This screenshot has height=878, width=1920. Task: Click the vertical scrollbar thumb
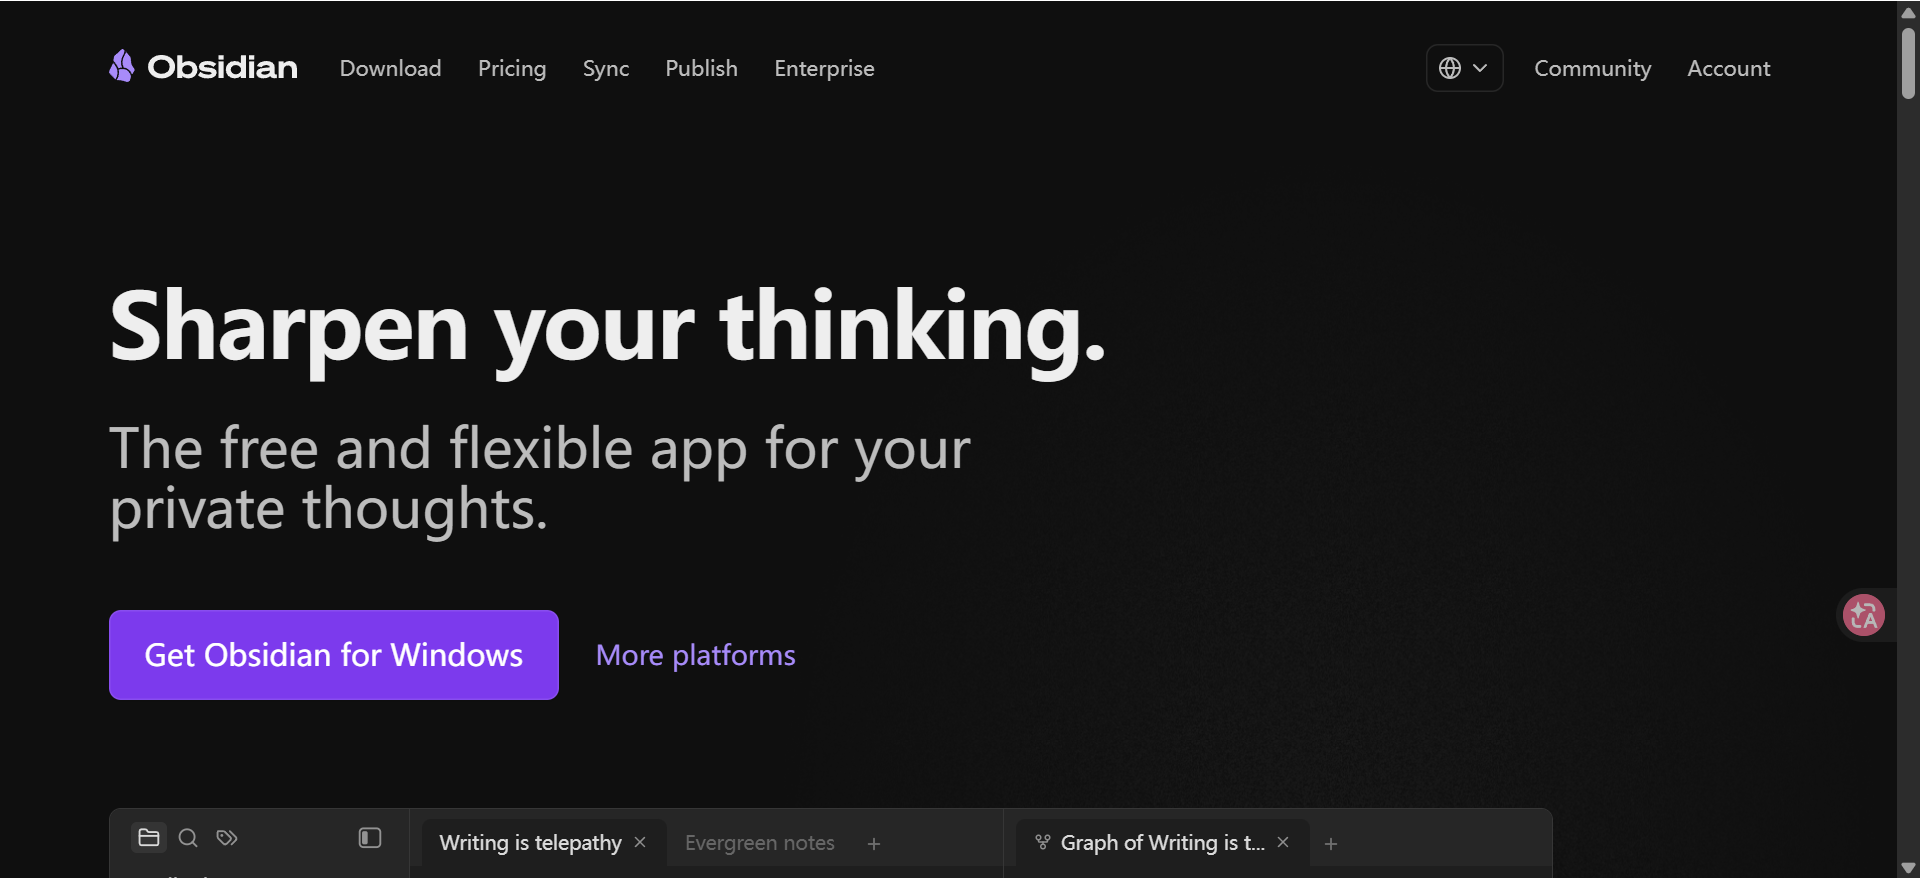pos(1908,62)
